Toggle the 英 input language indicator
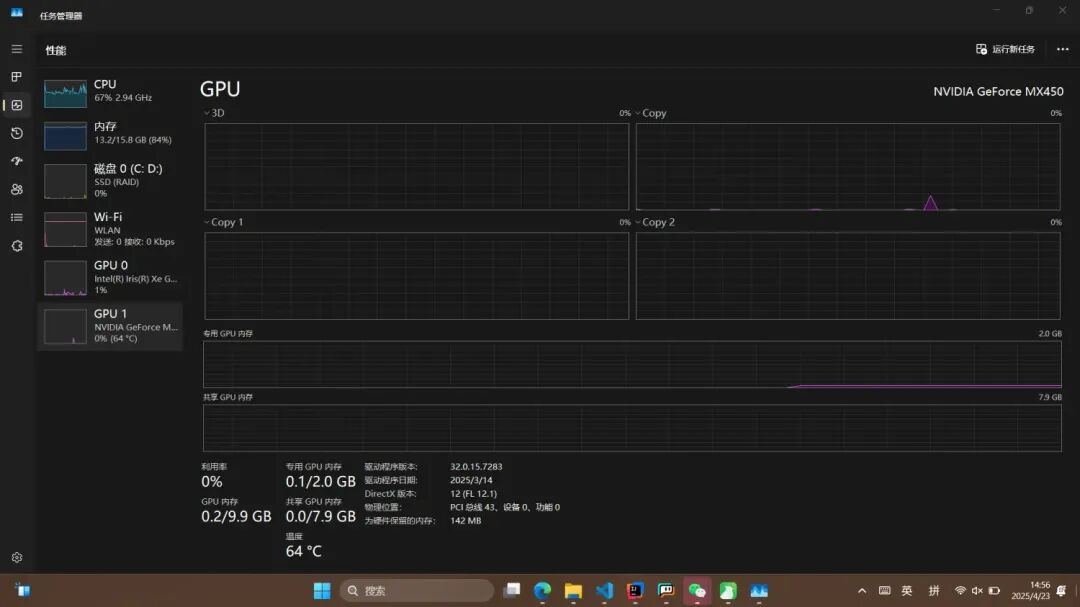1080x607 pixels. (x=907, y=590)
